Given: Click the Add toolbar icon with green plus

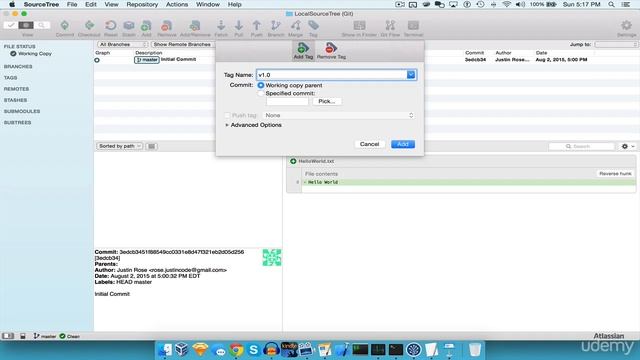Looking at the screenshot, I should coord(146,26).
